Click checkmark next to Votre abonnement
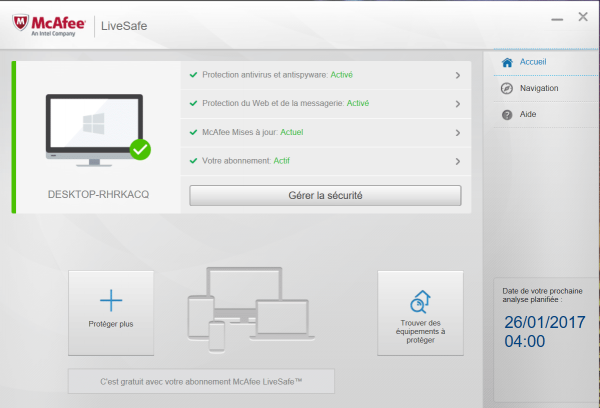600x408 pixels. pos(194,161)
